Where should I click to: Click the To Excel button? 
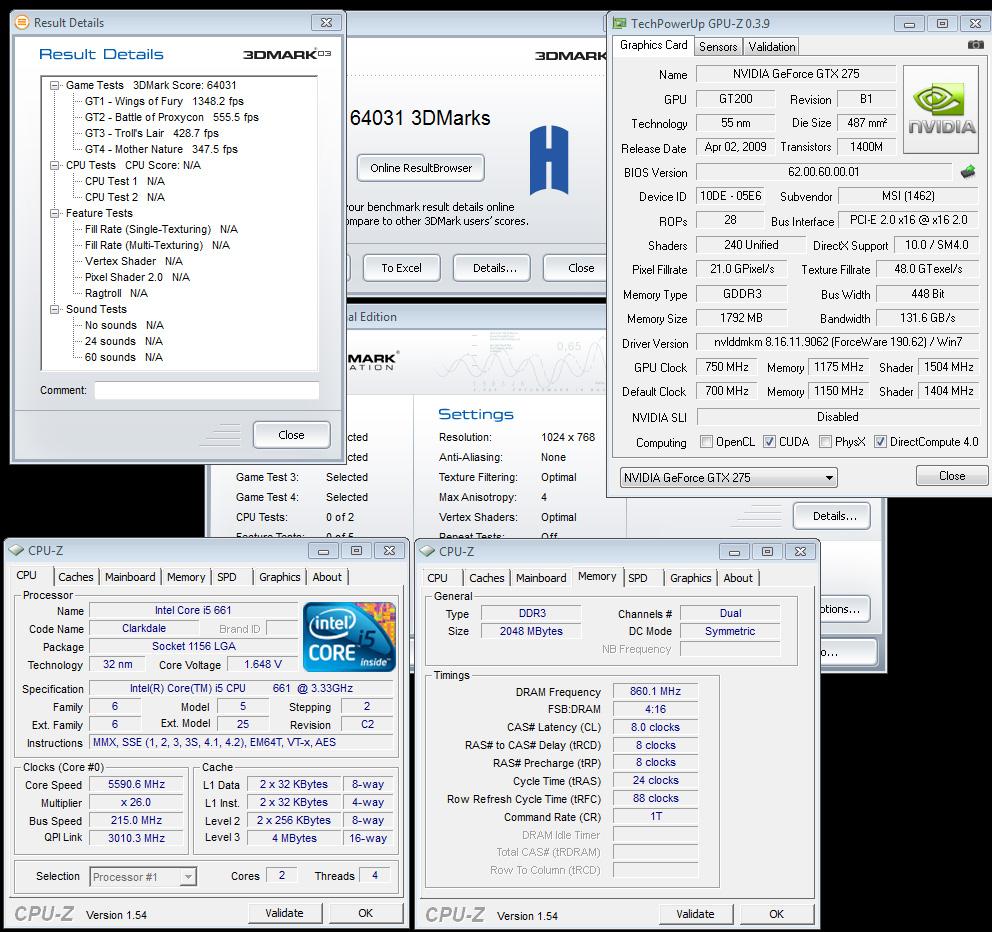click(x=401, y=268)
